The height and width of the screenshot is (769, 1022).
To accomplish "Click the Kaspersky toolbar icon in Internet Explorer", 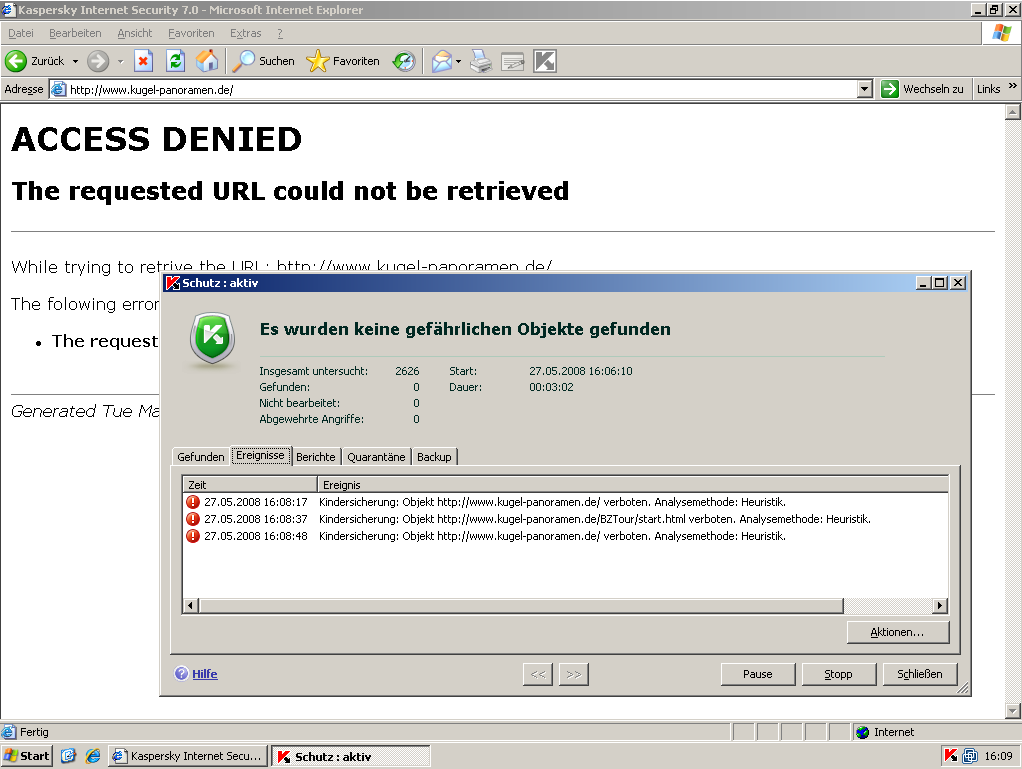I will click(x=544, y=61).
